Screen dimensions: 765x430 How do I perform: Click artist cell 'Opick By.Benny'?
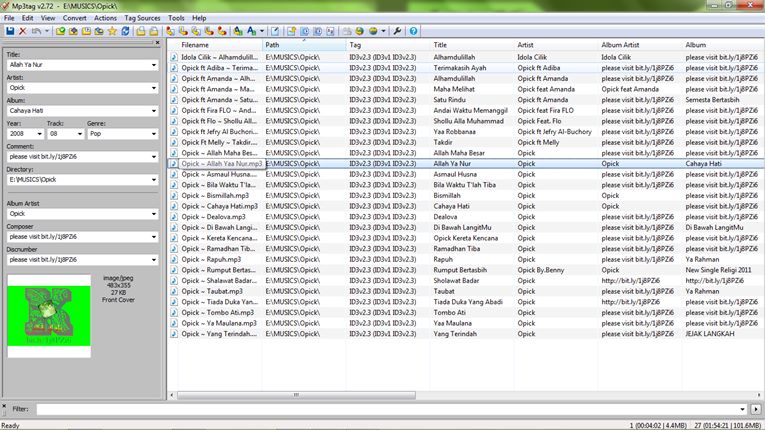coord(541,270)
